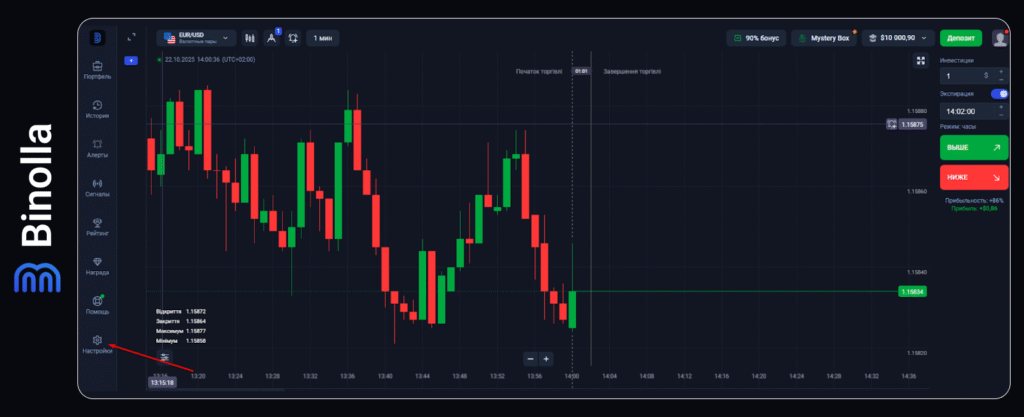Screen dimensions: 1024x417
Task: Open the chart type candlestick icon
Action: coord(247,38)
